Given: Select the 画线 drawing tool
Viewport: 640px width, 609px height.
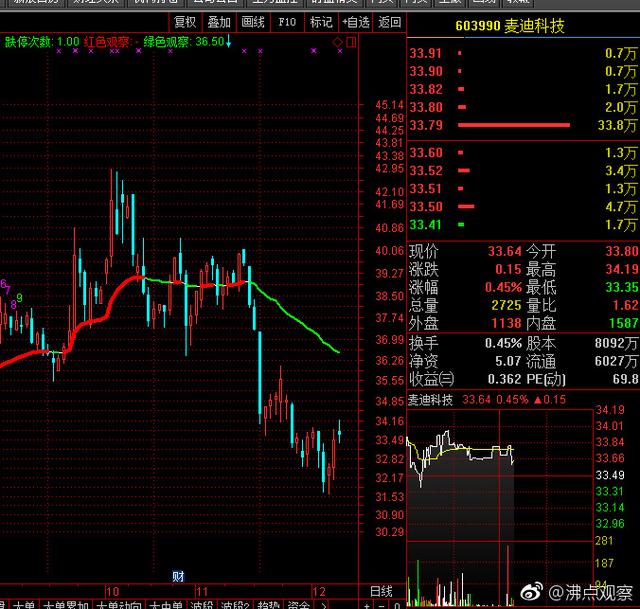Looking at the screenshot, I should pos(253,21).
